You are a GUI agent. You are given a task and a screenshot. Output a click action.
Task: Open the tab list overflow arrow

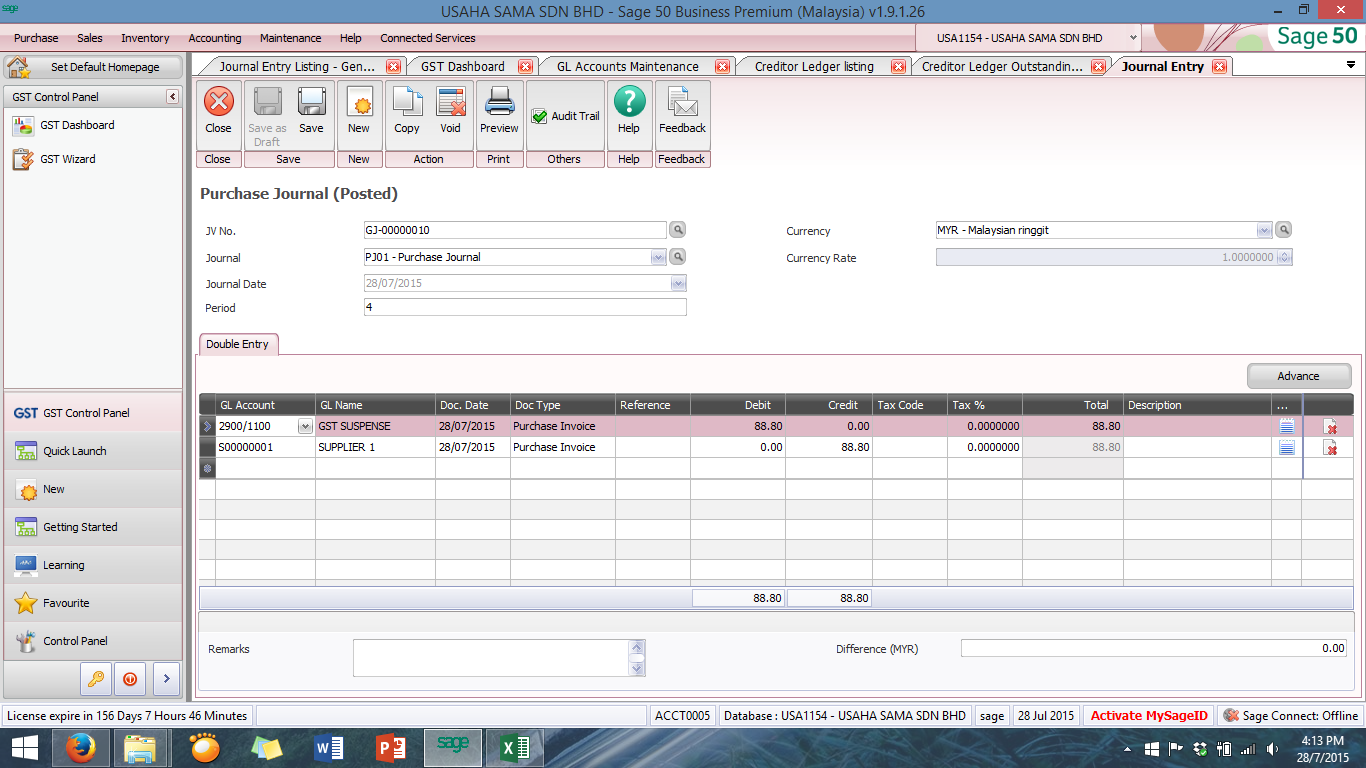(1351, 65)
